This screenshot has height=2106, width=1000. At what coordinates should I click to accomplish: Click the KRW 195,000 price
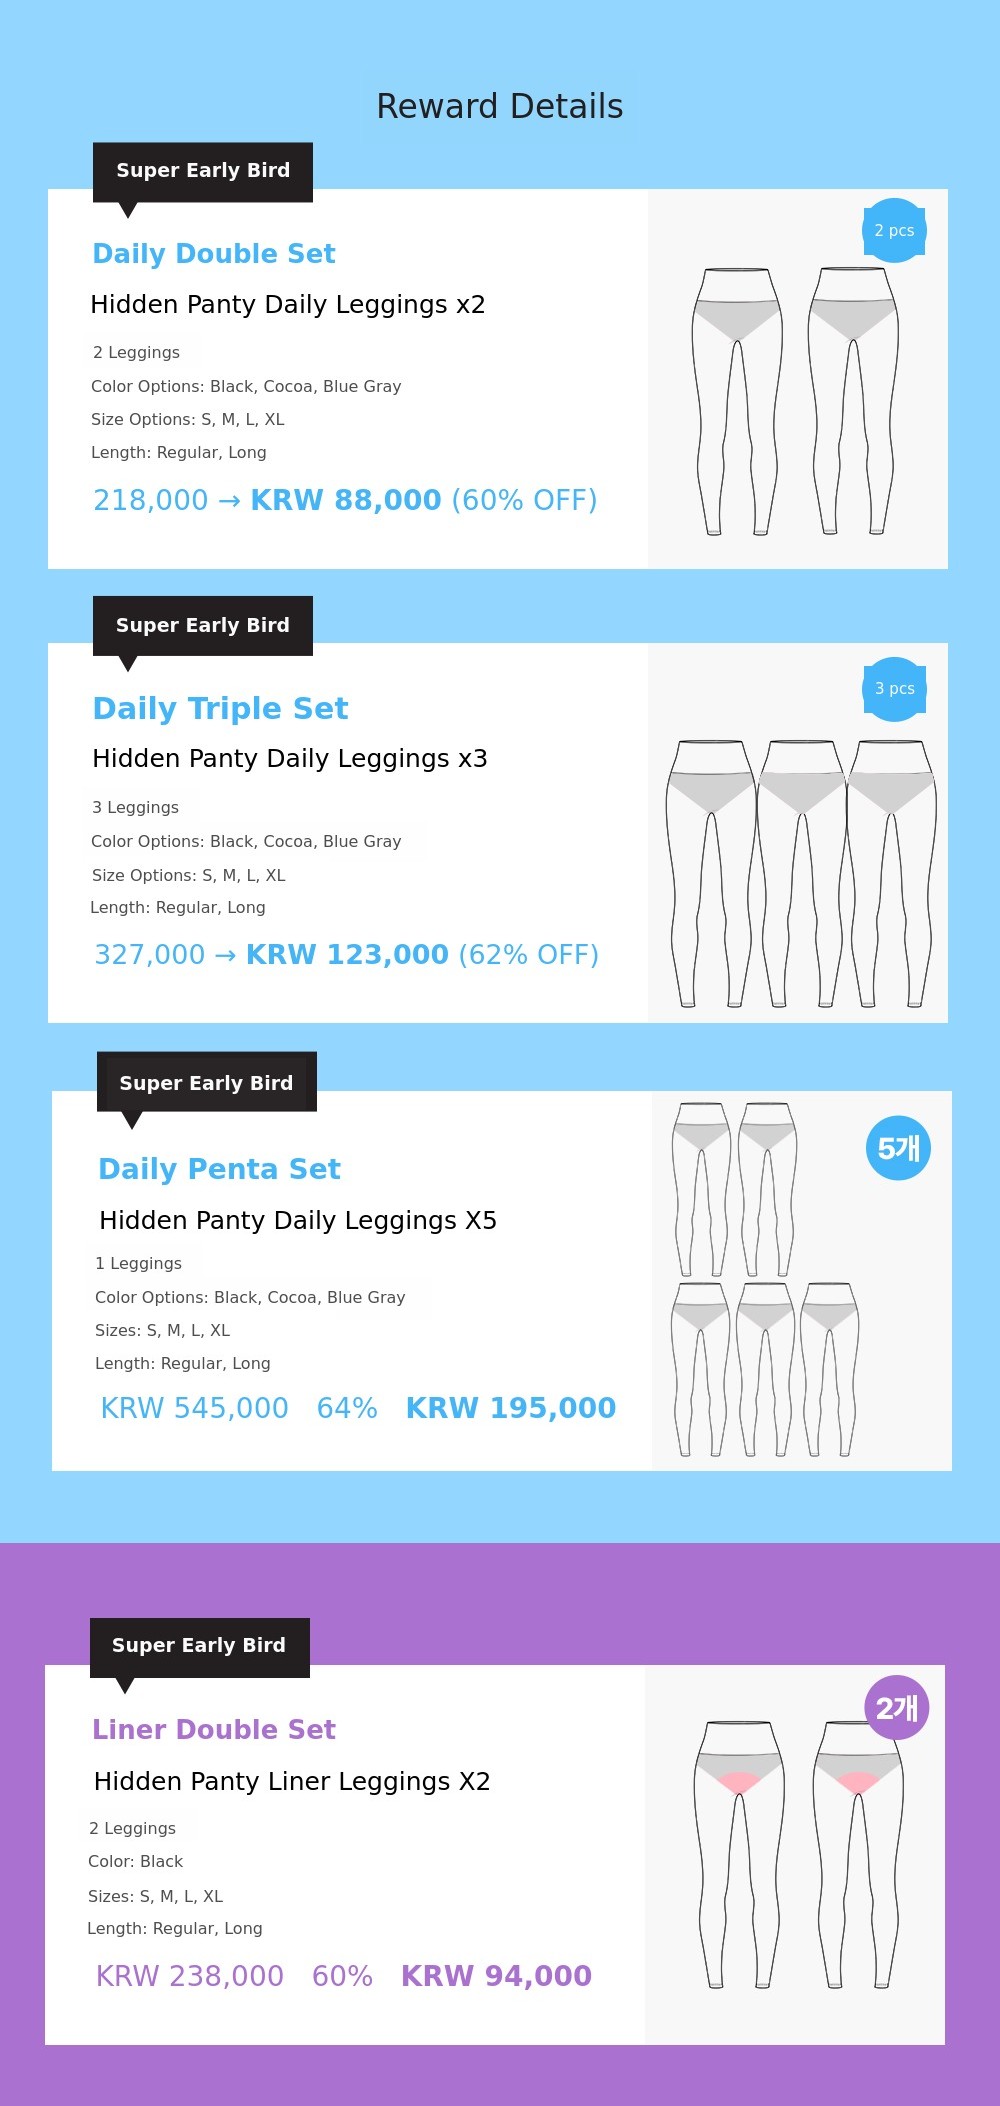510,1408
